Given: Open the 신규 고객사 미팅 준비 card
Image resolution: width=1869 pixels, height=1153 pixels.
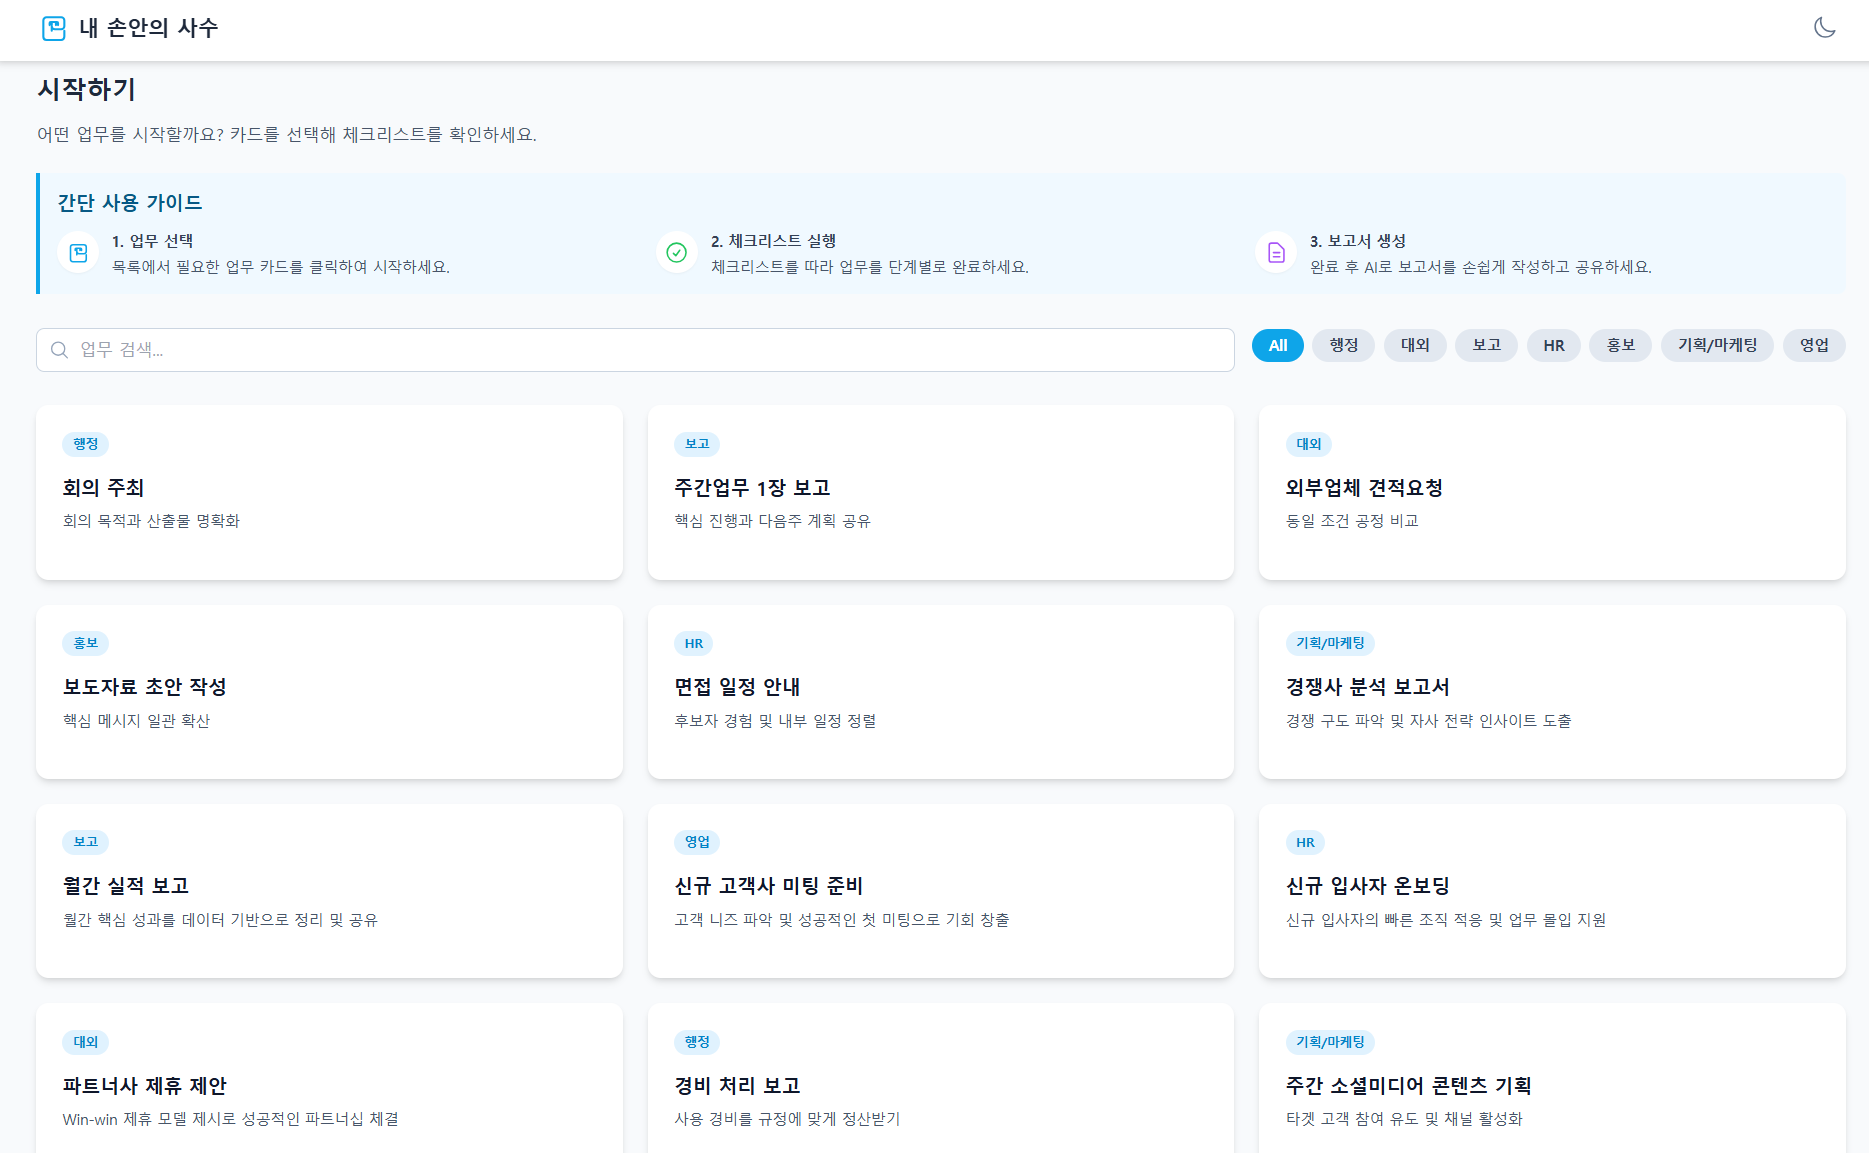Looking at the screenshot, I should [x=941, y=891].
